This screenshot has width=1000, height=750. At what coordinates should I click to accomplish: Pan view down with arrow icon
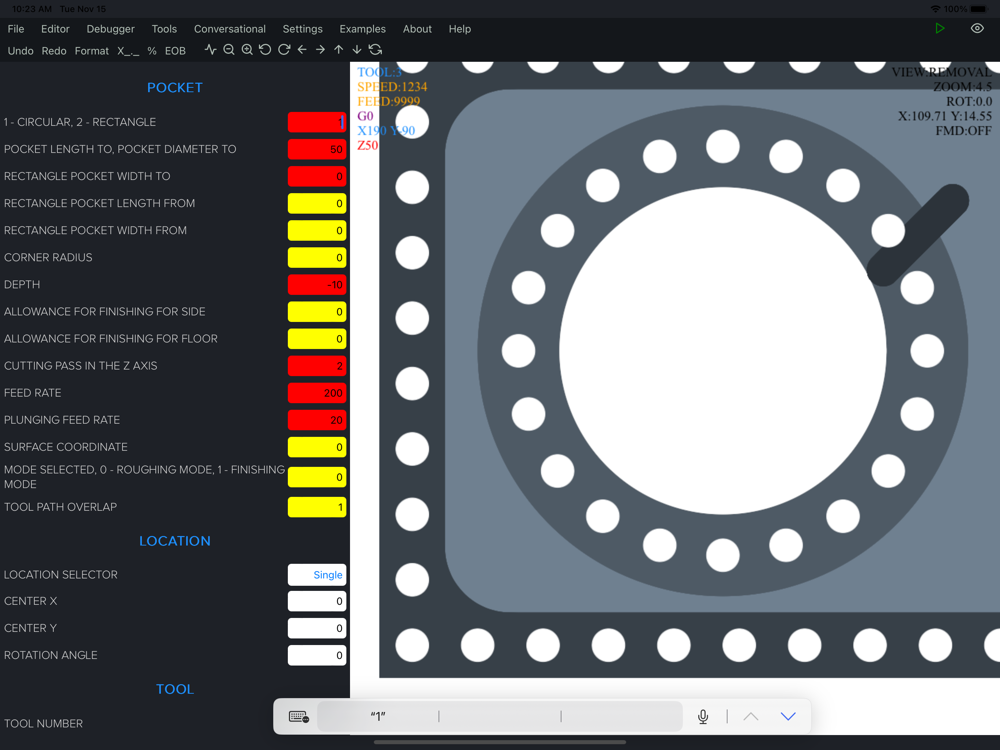coord(357,50)
